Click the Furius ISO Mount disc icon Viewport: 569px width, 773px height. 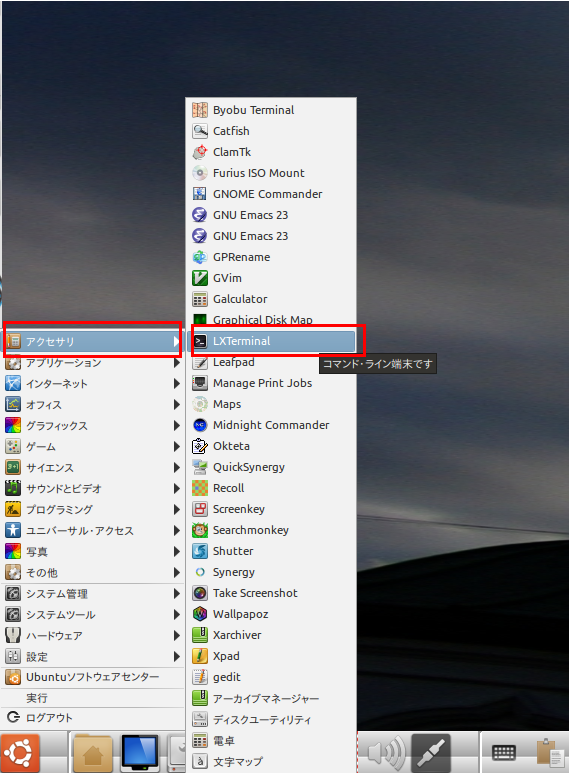(x=200, y=173)
